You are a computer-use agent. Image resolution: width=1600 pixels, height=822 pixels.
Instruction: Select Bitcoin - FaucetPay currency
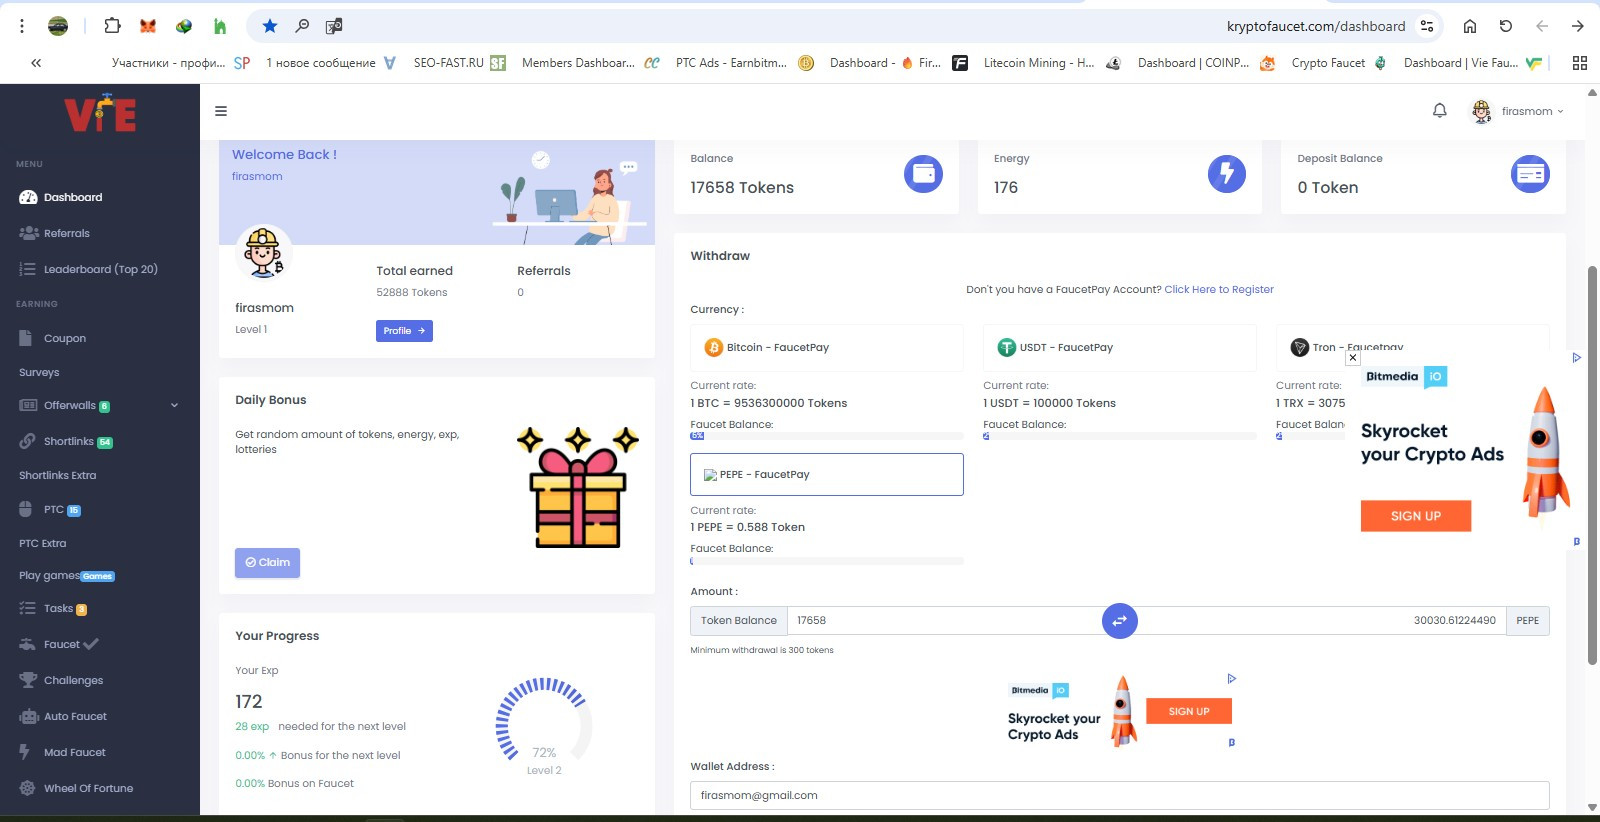point(827,347)
